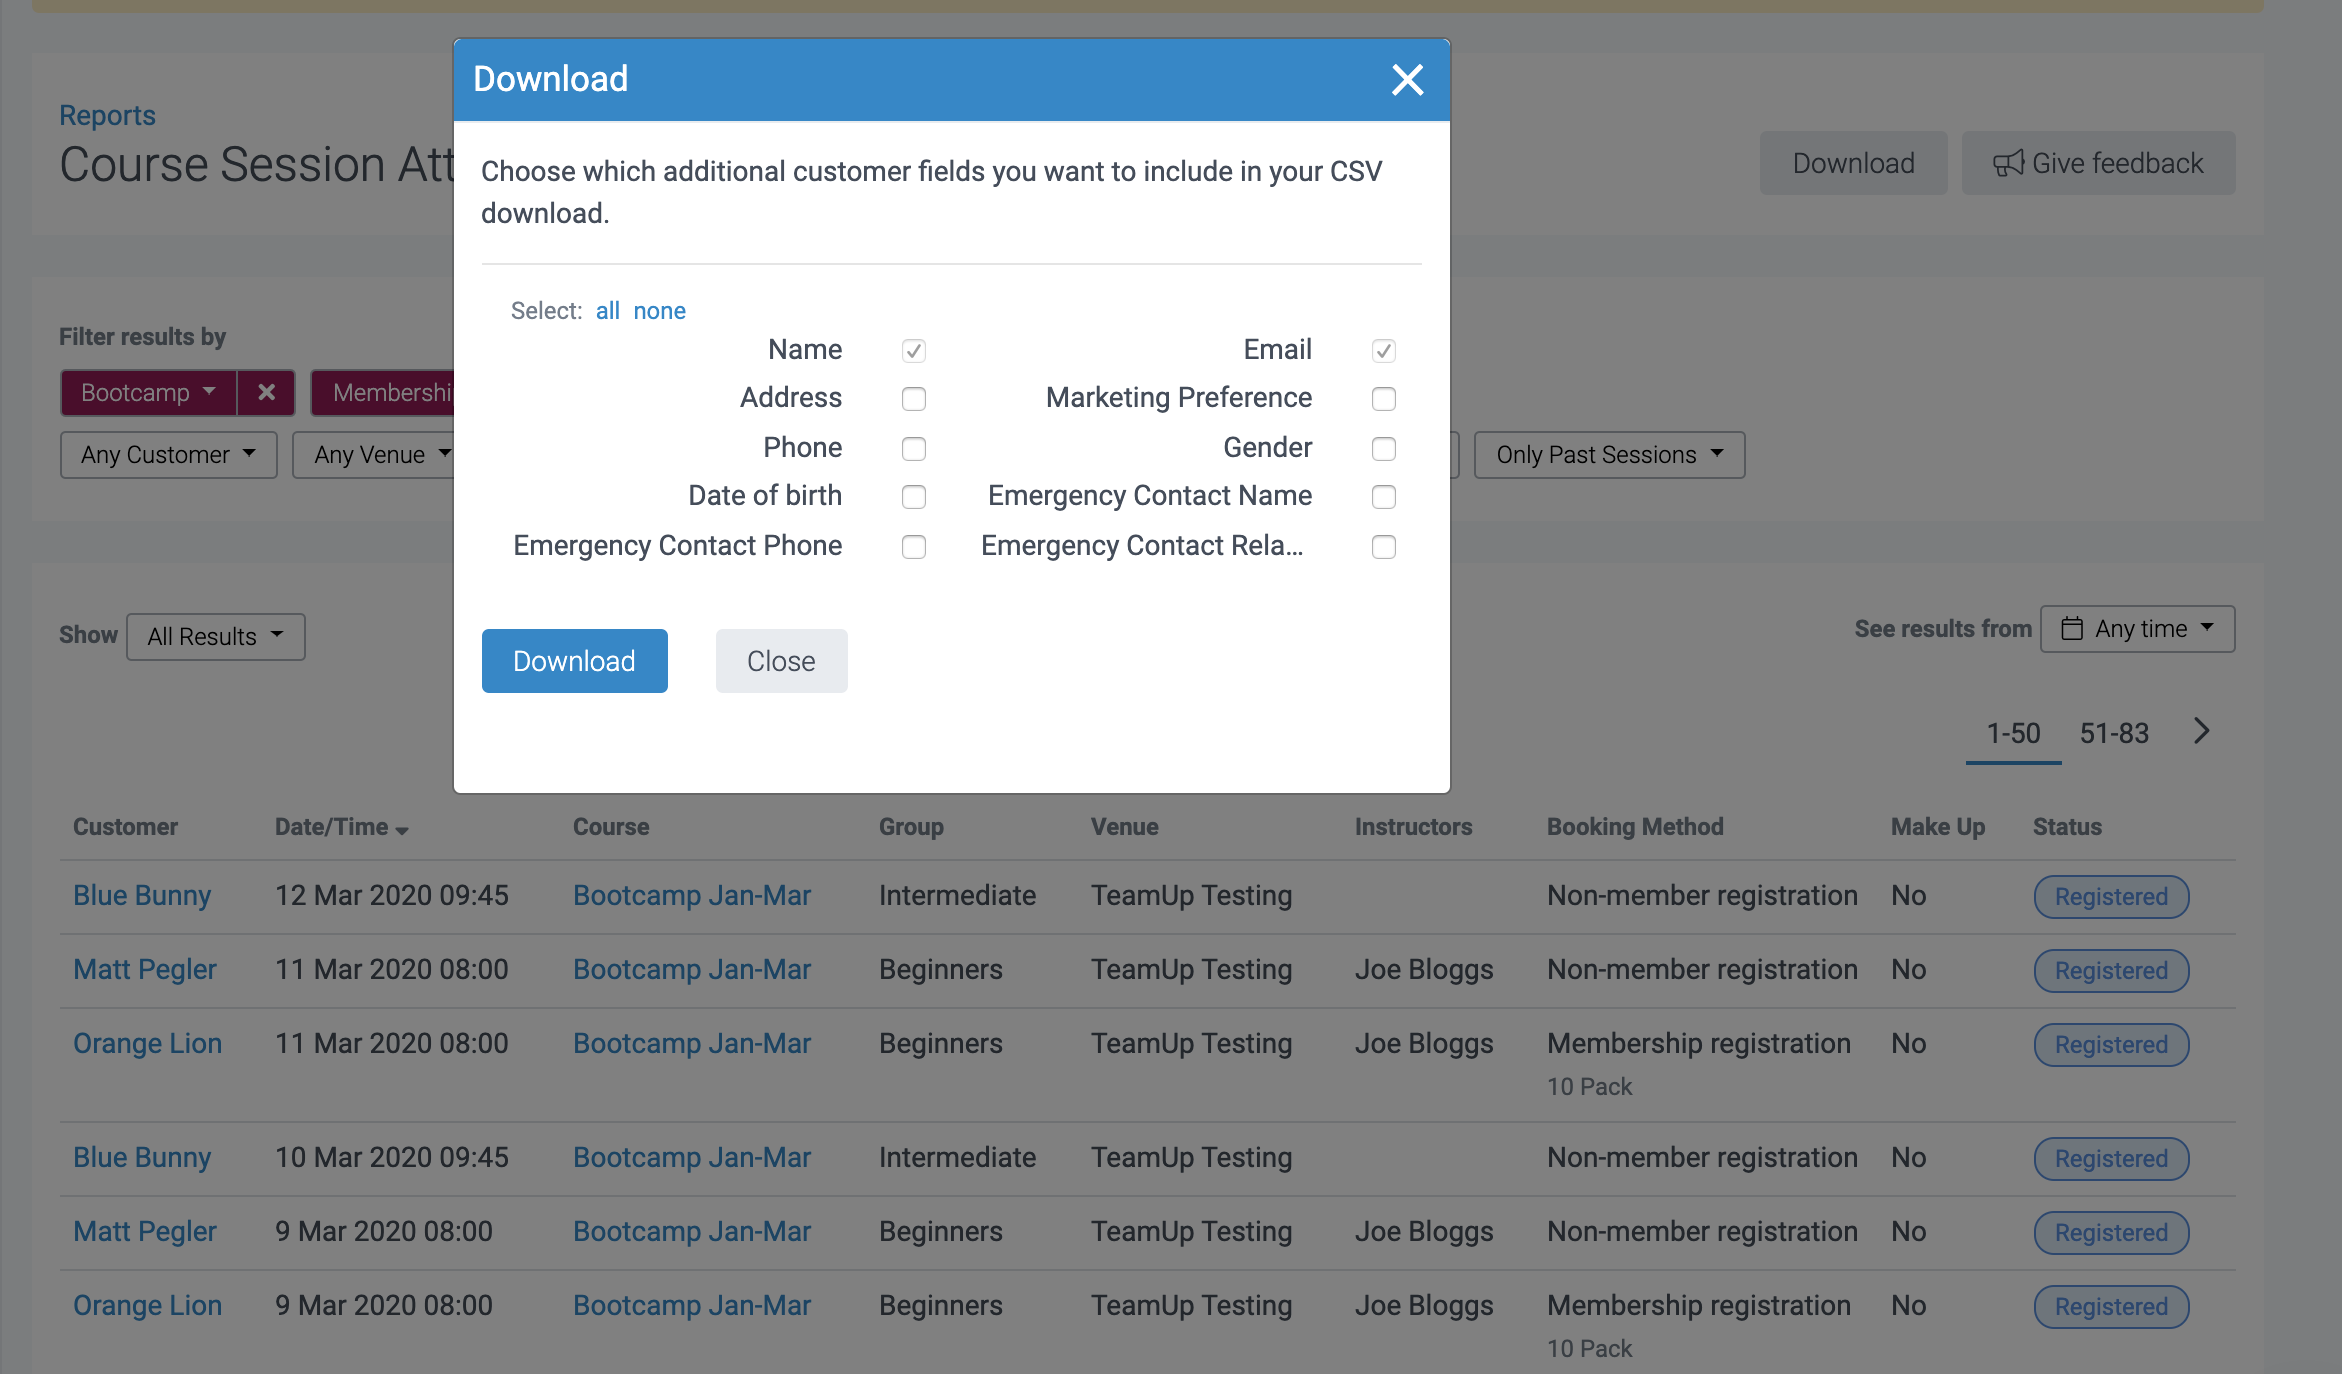Click the calendar icon in Any time
The height and width of the screenshot is (1374, 2342).
(2072, 629)
